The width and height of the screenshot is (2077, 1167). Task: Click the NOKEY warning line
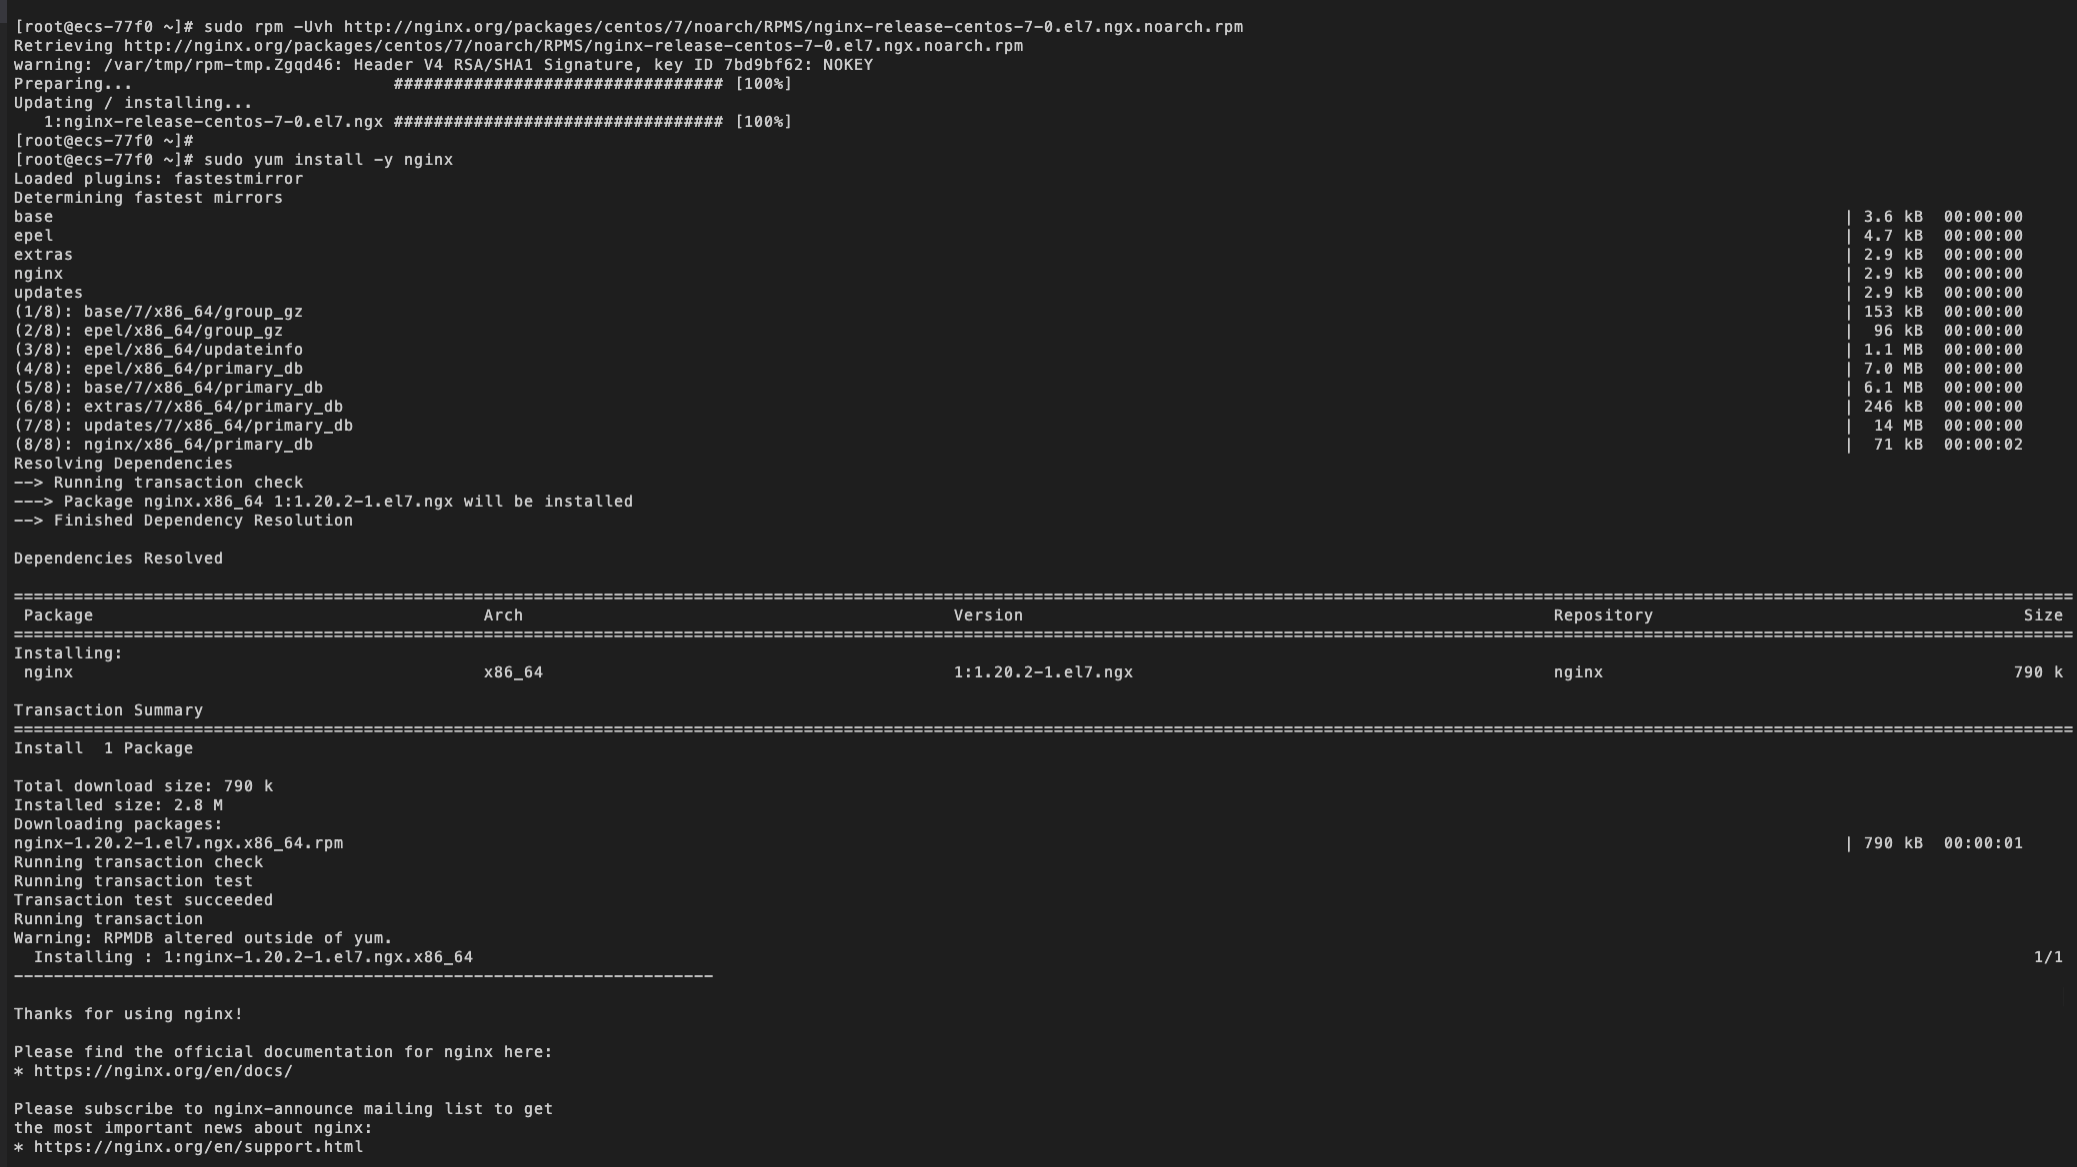point(443,65)
